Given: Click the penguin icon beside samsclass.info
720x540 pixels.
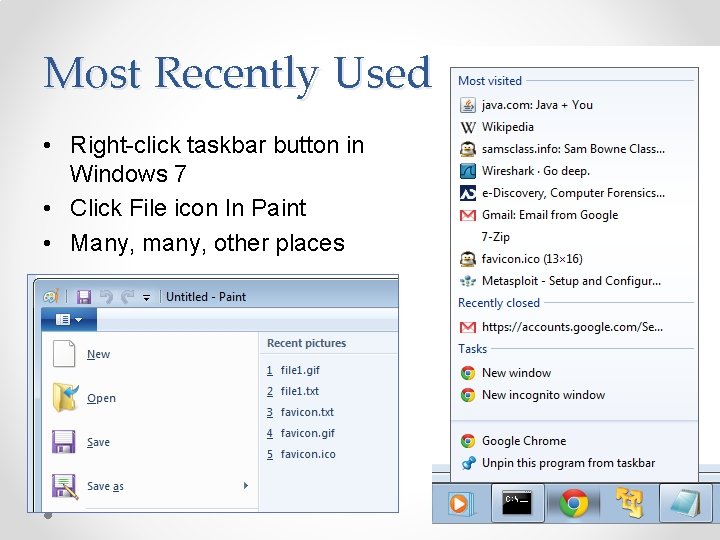Looking at the screenshot, I should [467, 149].
